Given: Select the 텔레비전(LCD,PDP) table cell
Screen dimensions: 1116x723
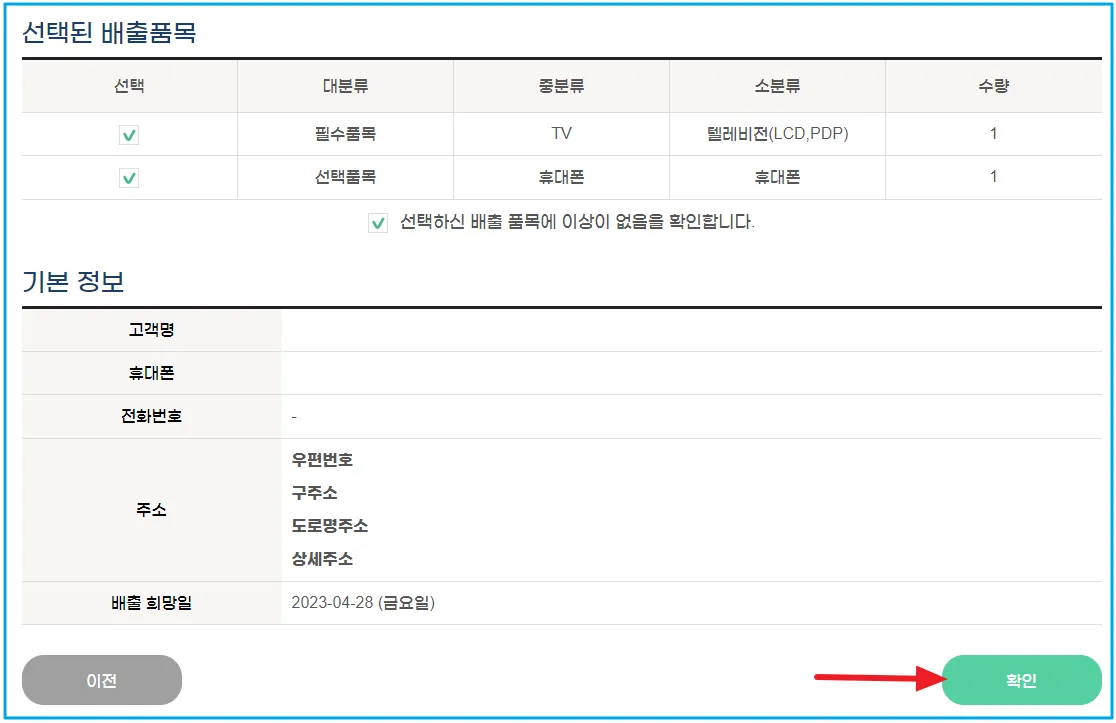Looking at the screenshot, I should click(776, 134).
